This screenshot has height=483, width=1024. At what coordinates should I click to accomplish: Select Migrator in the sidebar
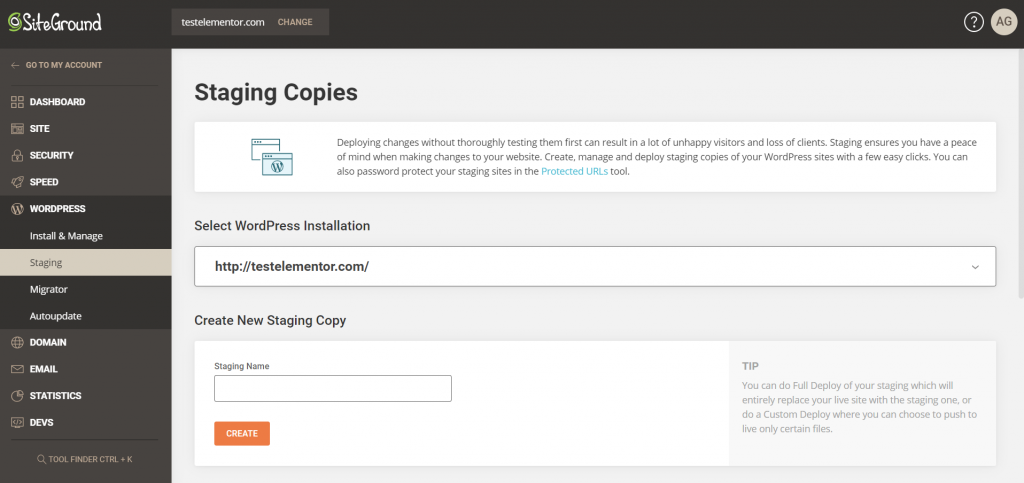(49, 289)
